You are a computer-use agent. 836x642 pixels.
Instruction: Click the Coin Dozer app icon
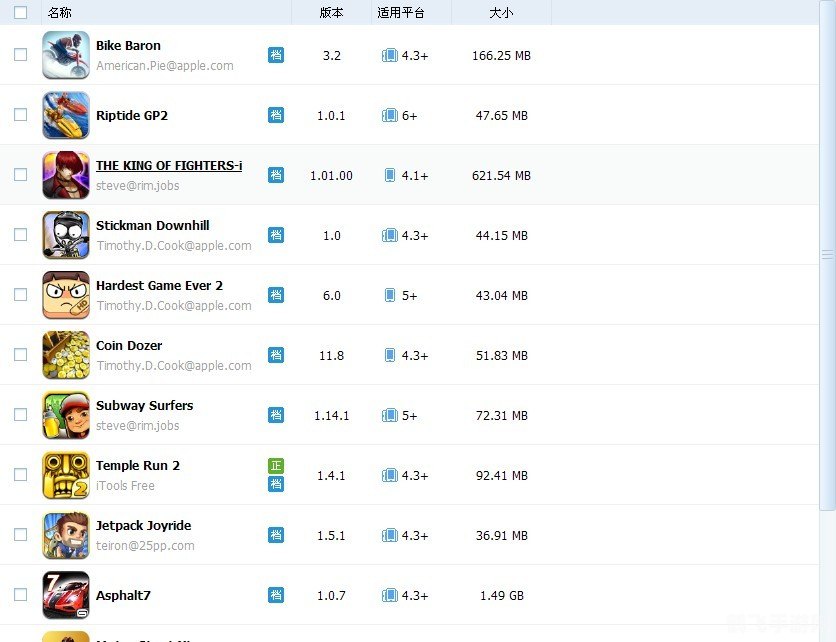66,355
